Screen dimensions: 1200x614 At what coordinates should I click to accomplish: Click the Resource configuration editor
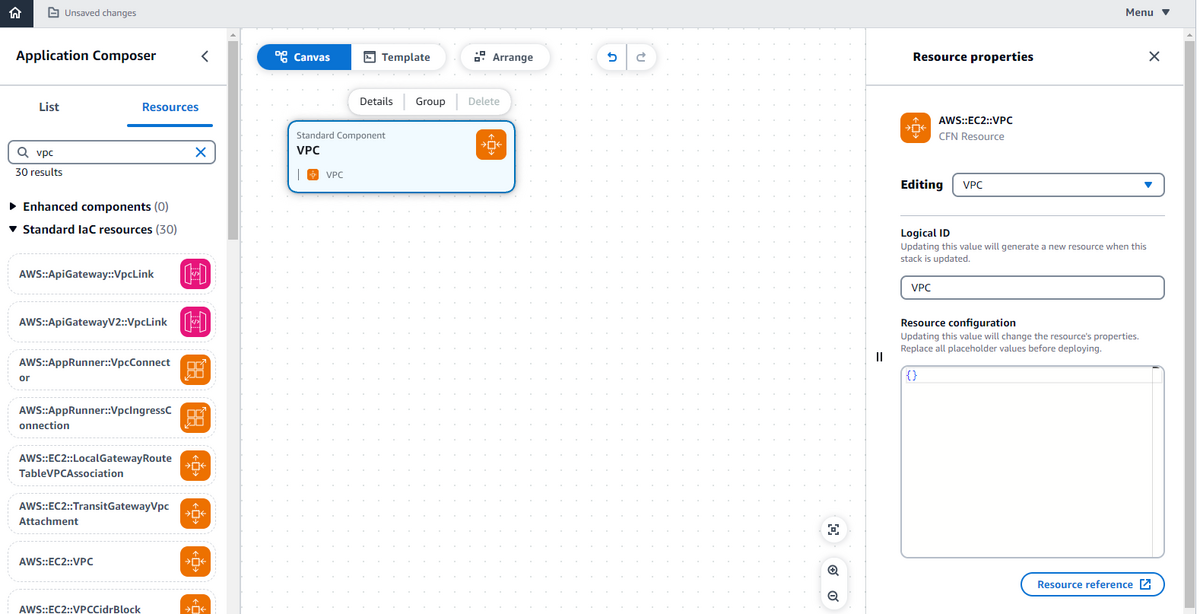pos(1032,461)
